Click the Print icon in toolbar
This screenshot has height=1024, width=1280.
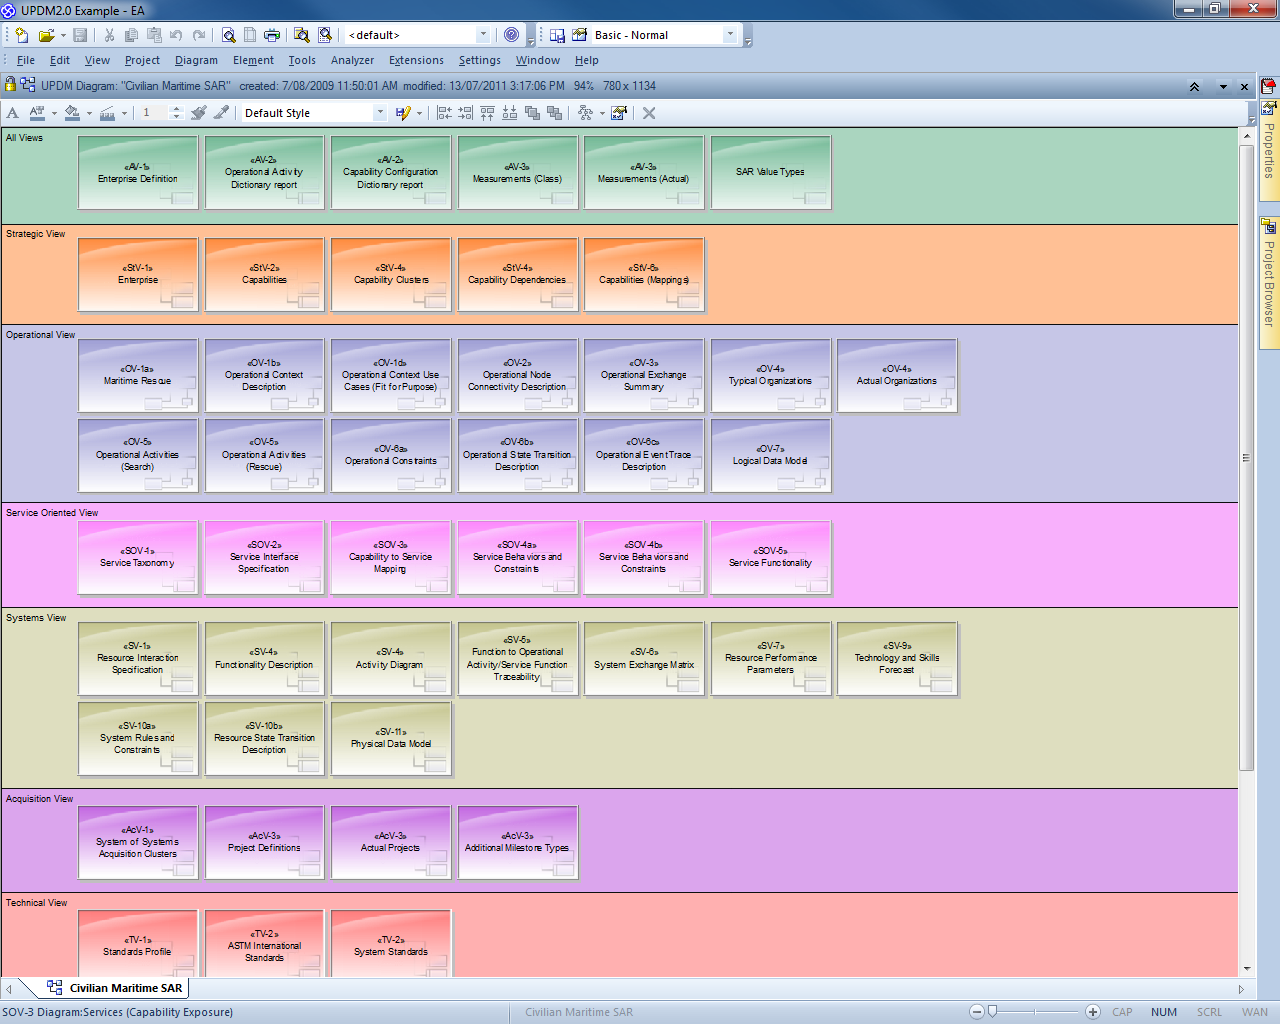pyautogui.click(x=272, y=35)
